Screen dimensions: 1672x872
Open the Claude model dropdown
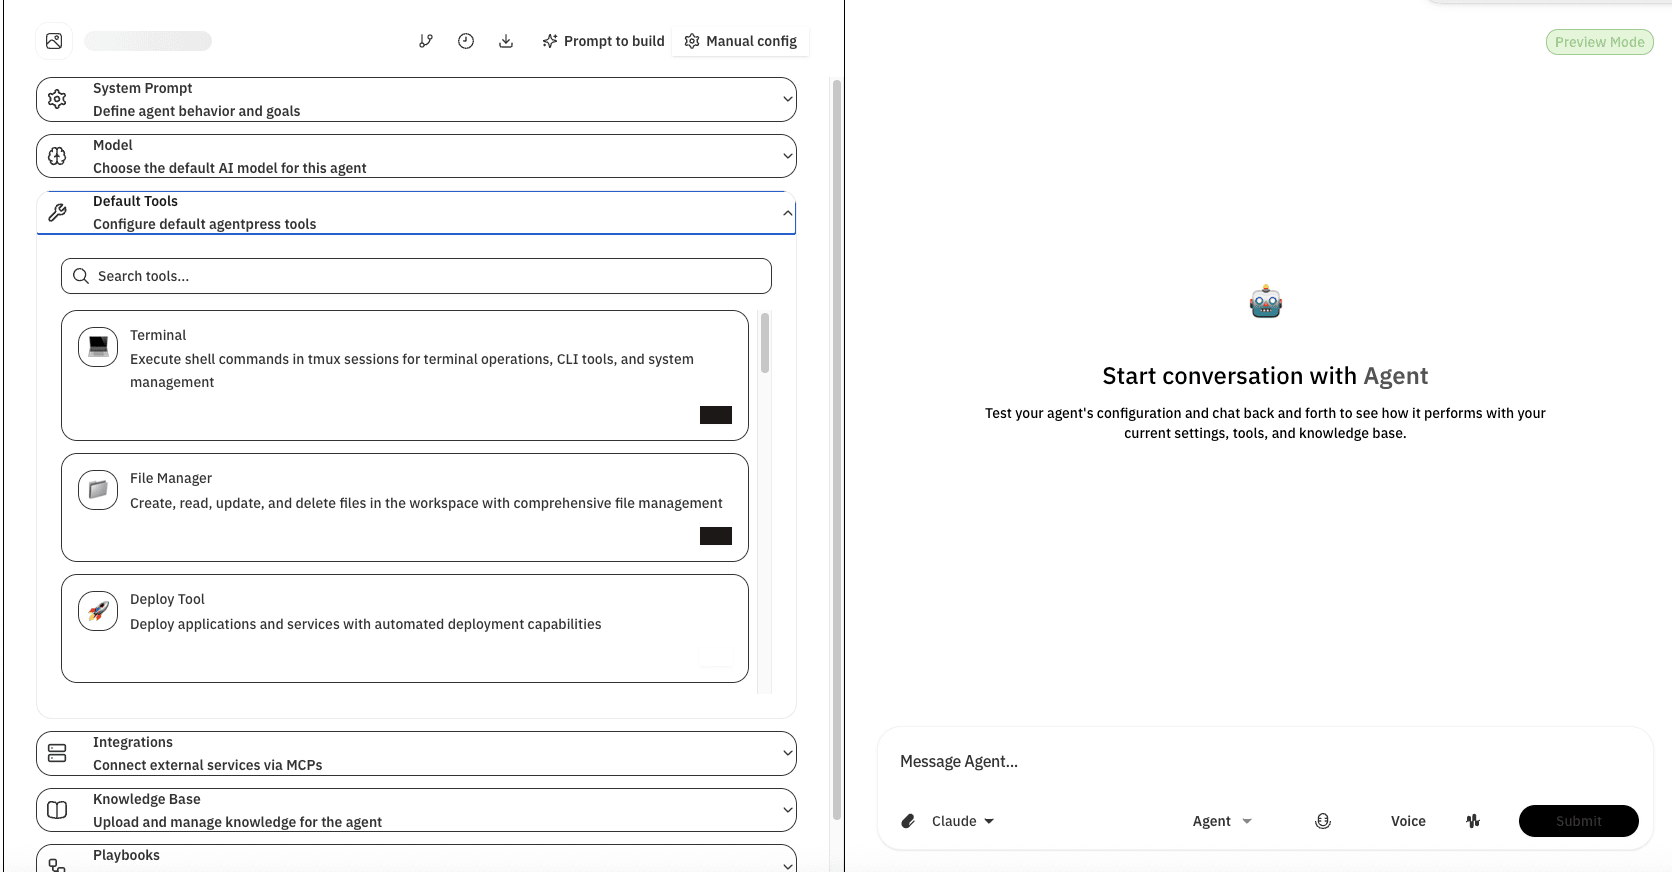tap(962, 821)
